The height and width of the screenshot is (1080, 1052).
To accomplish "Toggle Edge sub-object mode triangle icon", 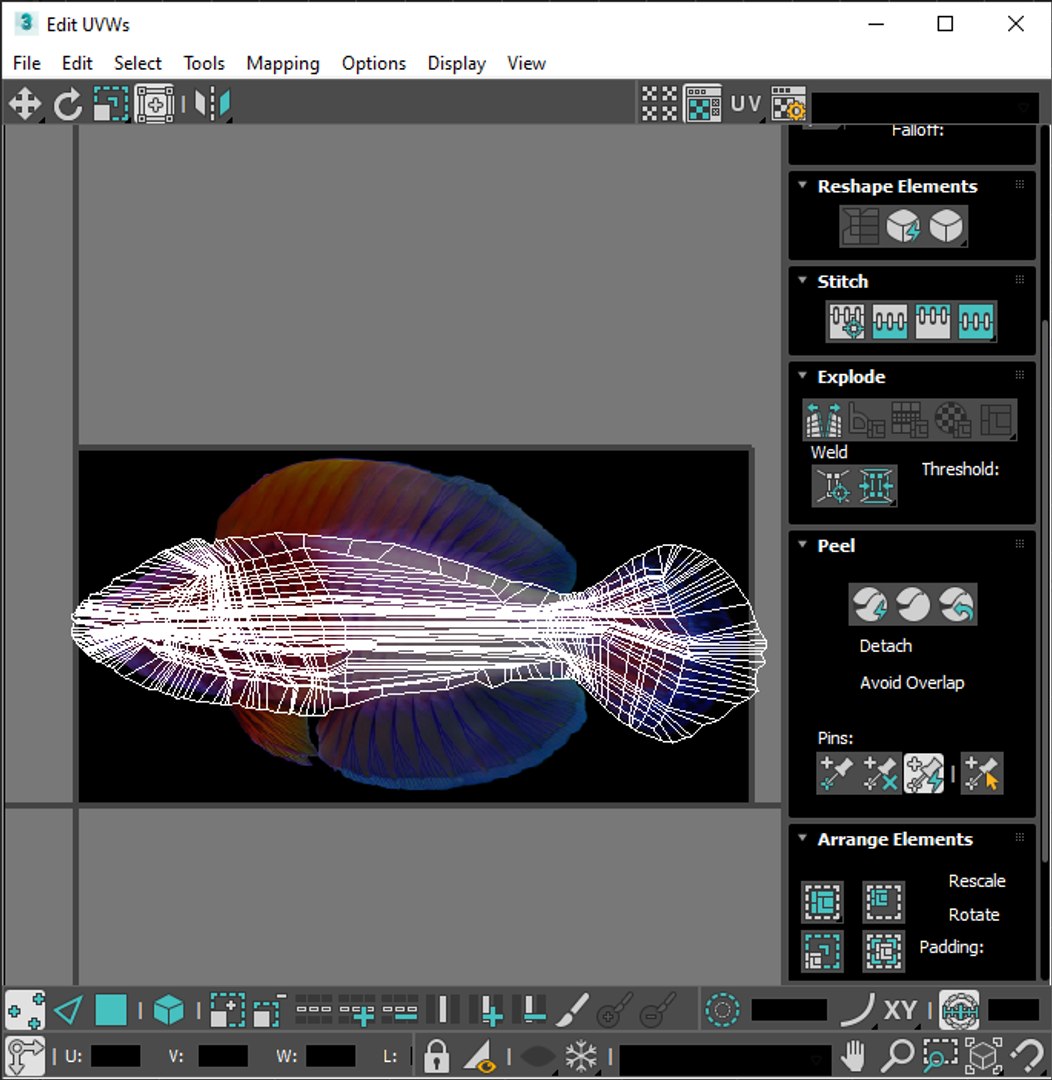I will 68,1010.
